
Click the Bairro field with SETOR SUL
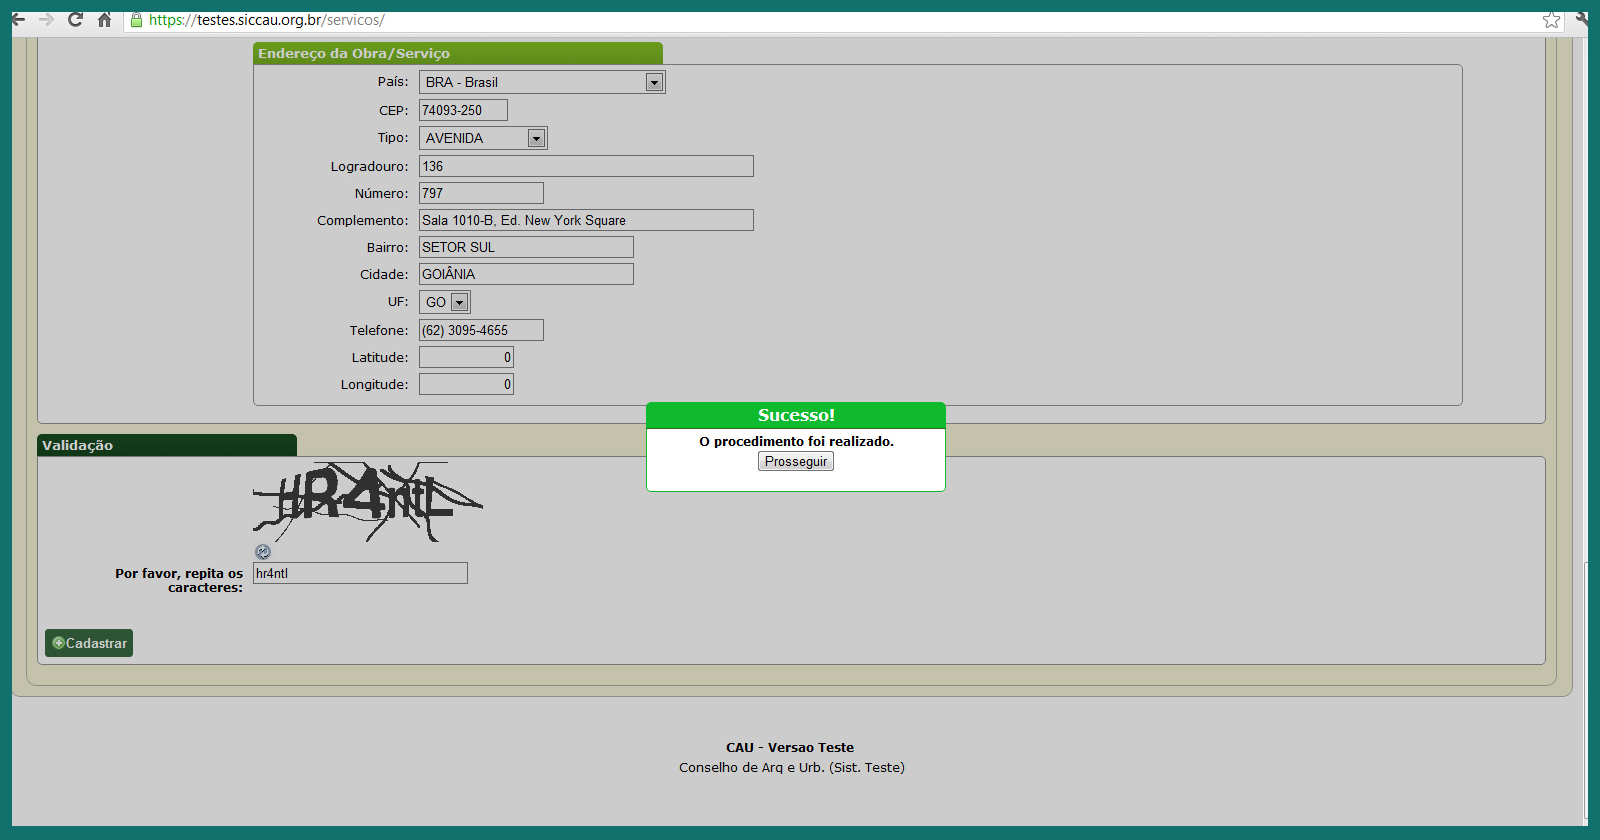pos(526,247)
